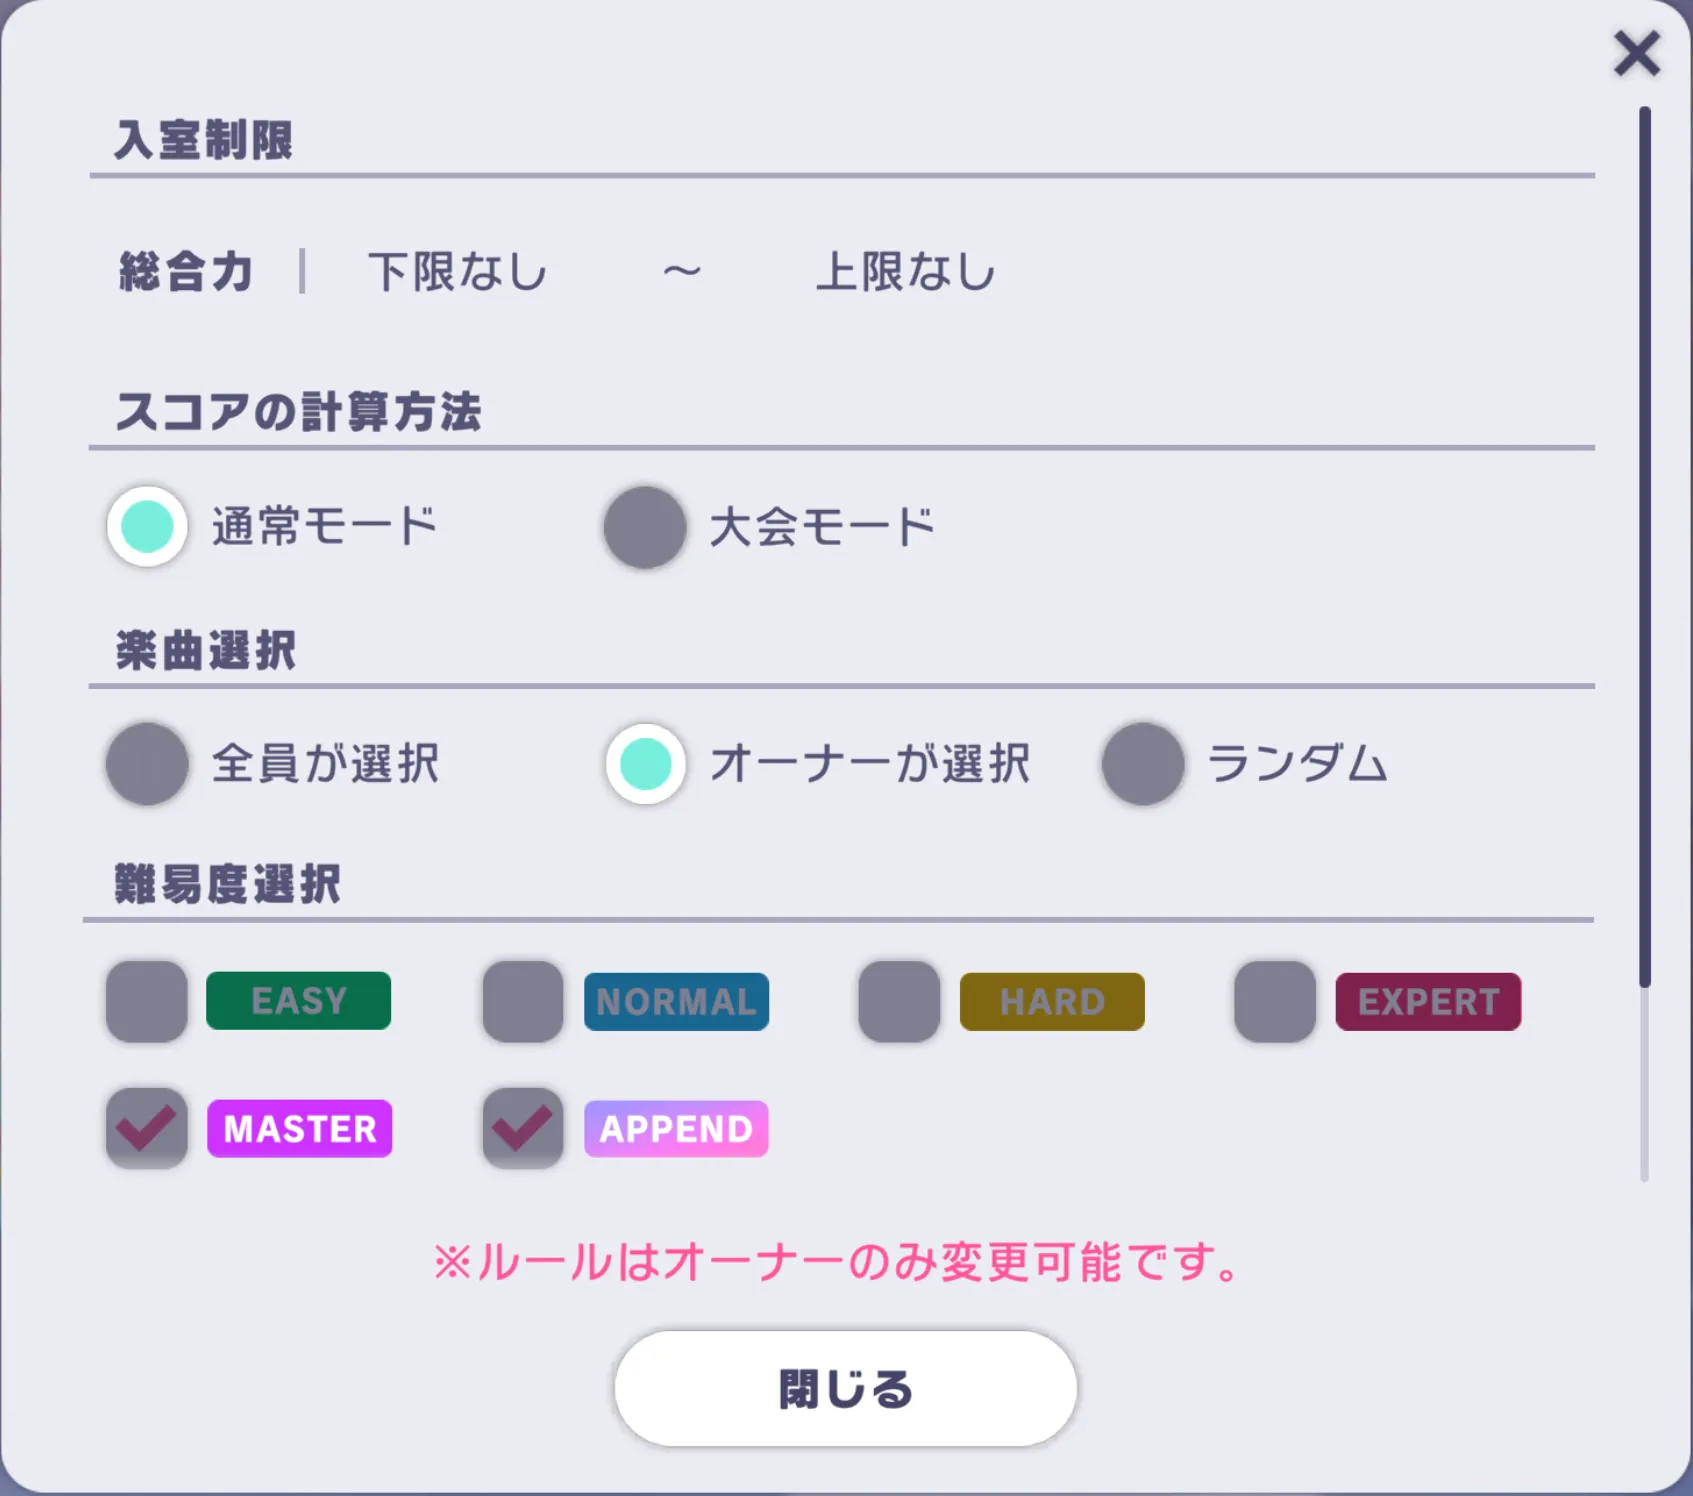Select 通常モード score calculation
1693x1496 pixels.
[146, 527]
